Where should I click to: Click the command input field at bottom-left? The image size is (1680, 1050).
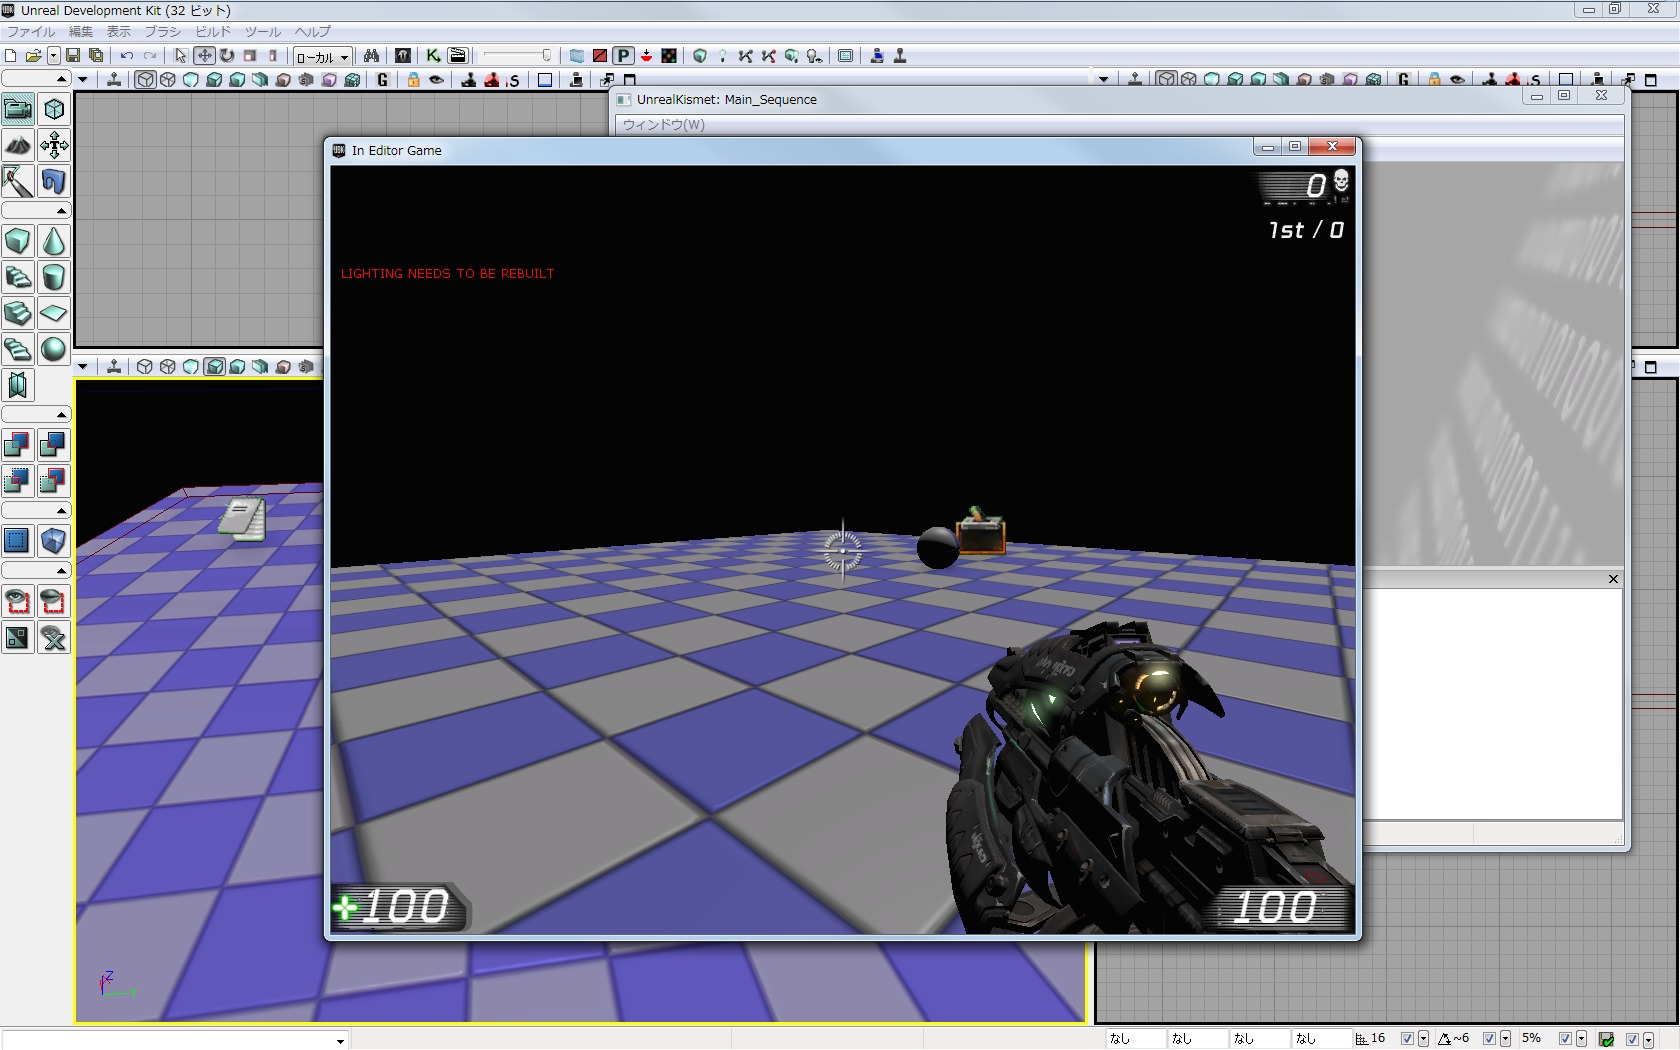[x=175, y=1040]
